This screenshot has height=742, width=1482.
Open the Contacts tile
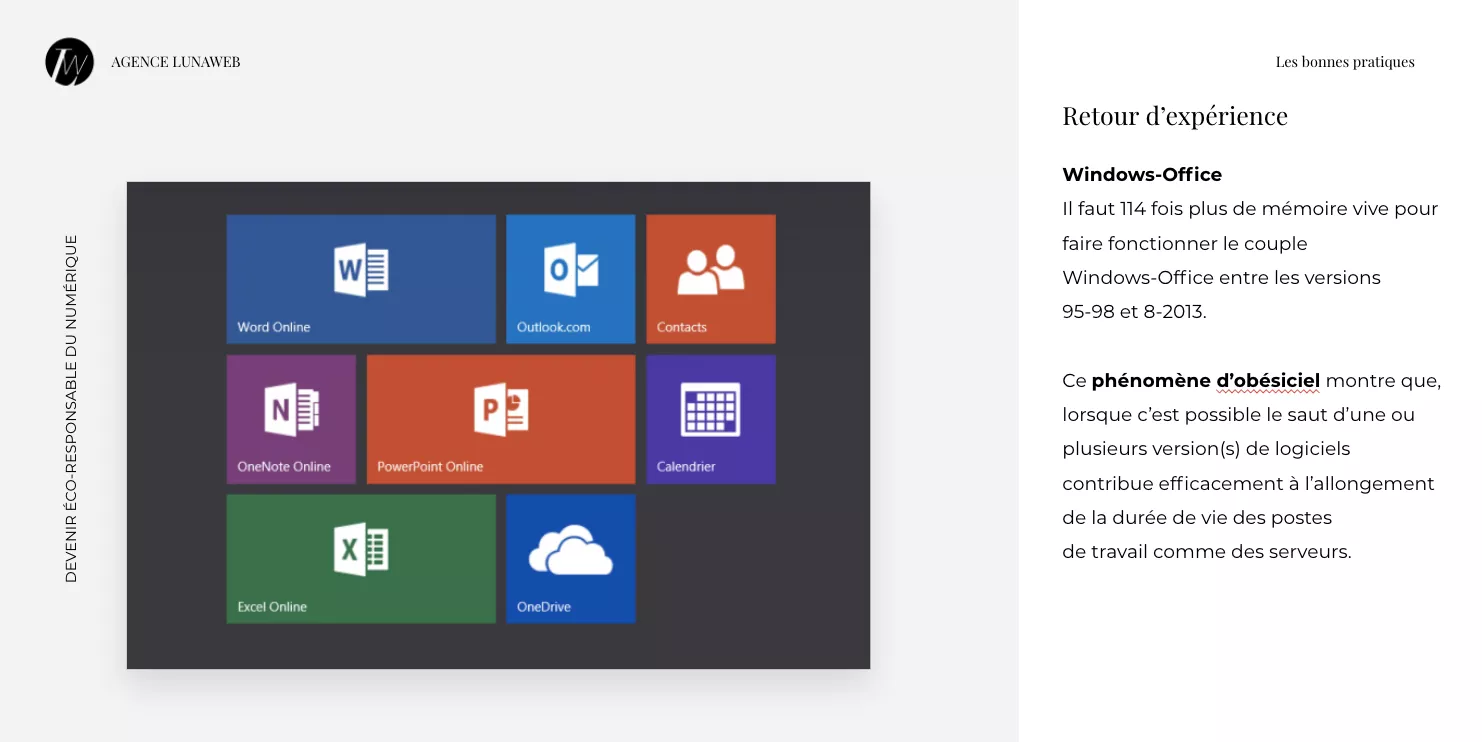click(711, 279)
